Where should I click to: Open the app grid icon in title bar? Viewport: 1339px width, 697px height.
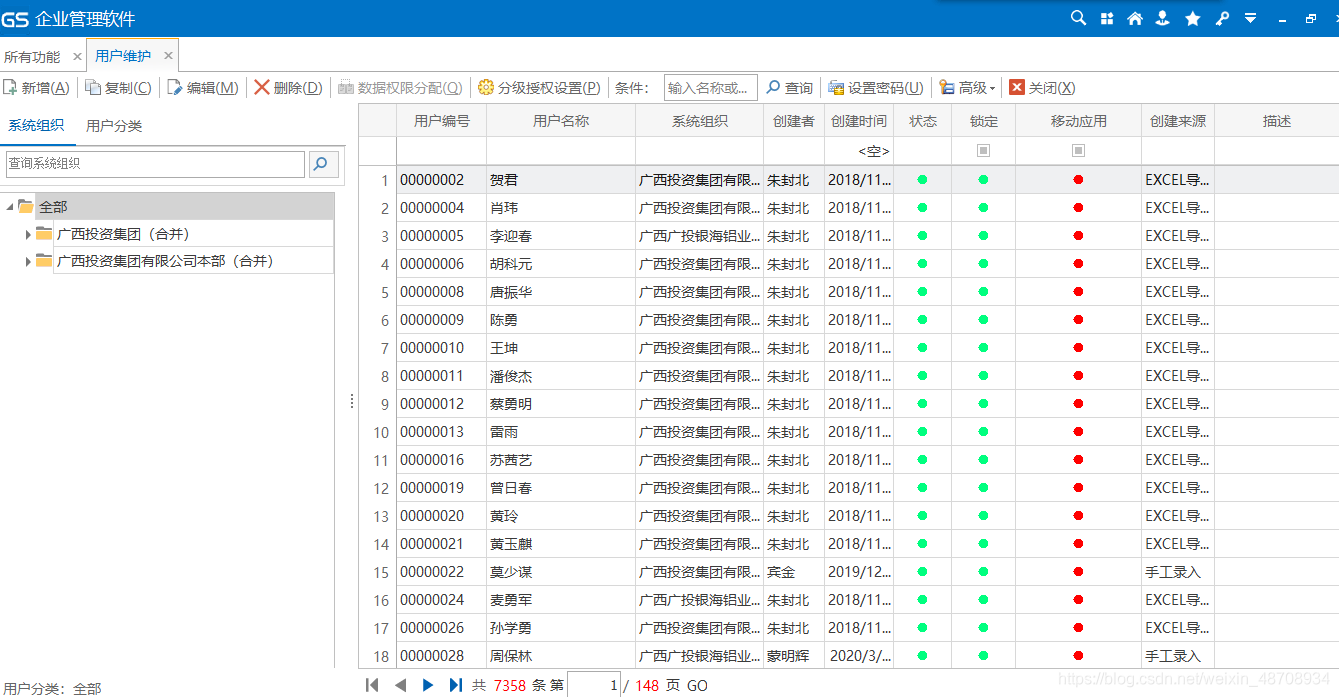[1107, 18]
